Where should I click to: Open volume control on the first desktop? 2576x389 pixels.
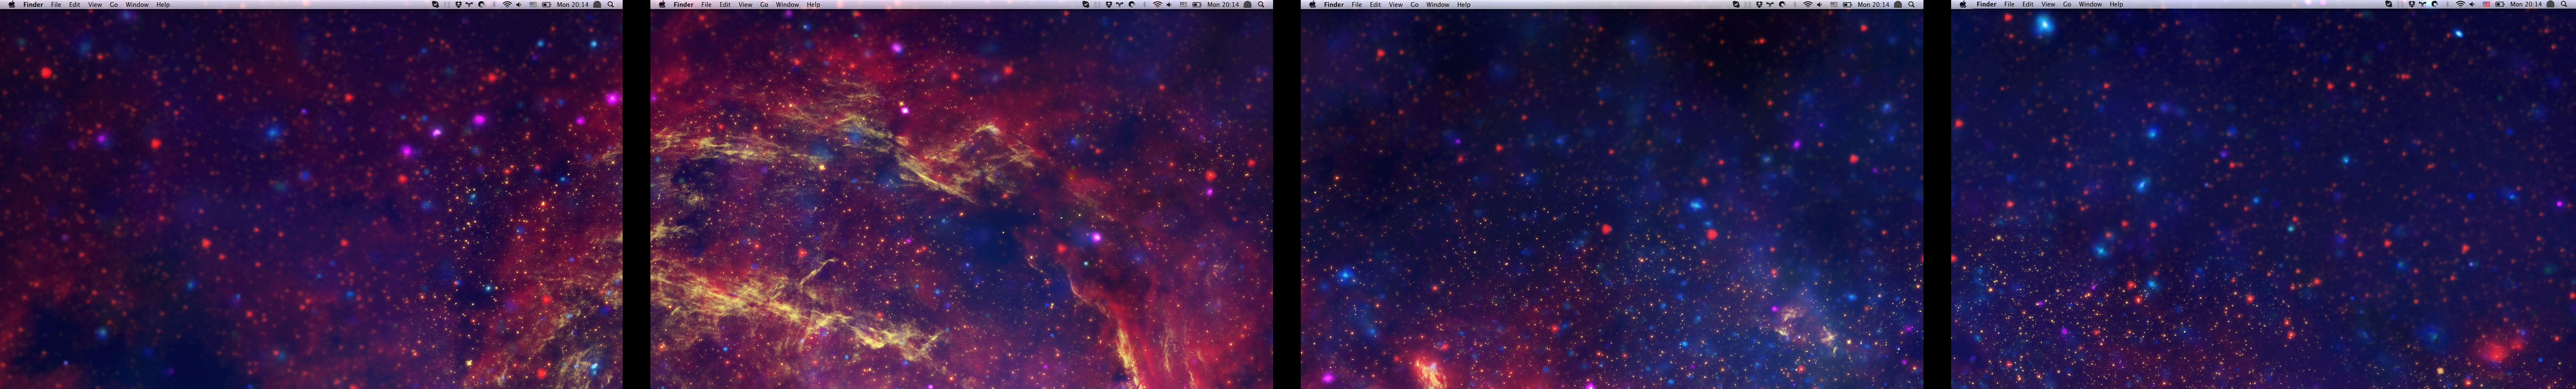[x=519, y=5]
